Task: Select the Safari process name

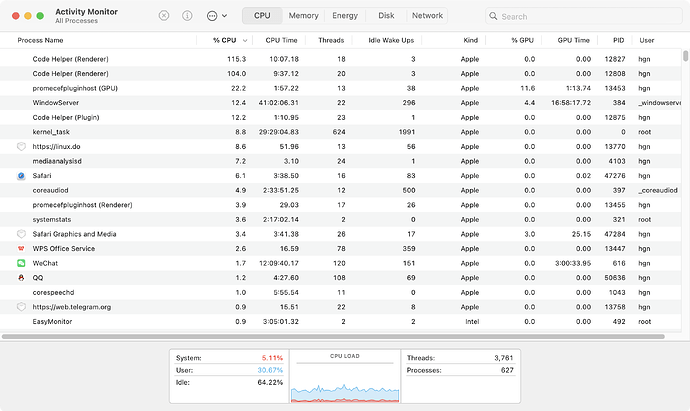Action: click(42, 176)
